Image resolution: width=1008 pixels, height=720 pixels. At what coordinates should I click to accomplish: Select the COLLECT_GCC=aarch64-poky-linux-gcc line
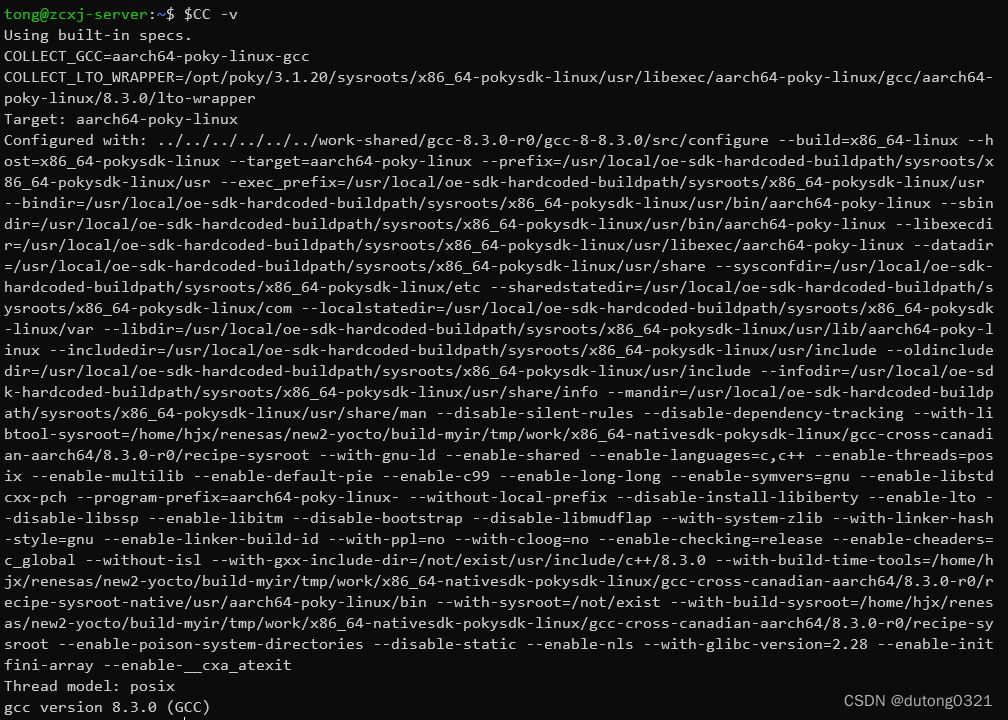156,57
